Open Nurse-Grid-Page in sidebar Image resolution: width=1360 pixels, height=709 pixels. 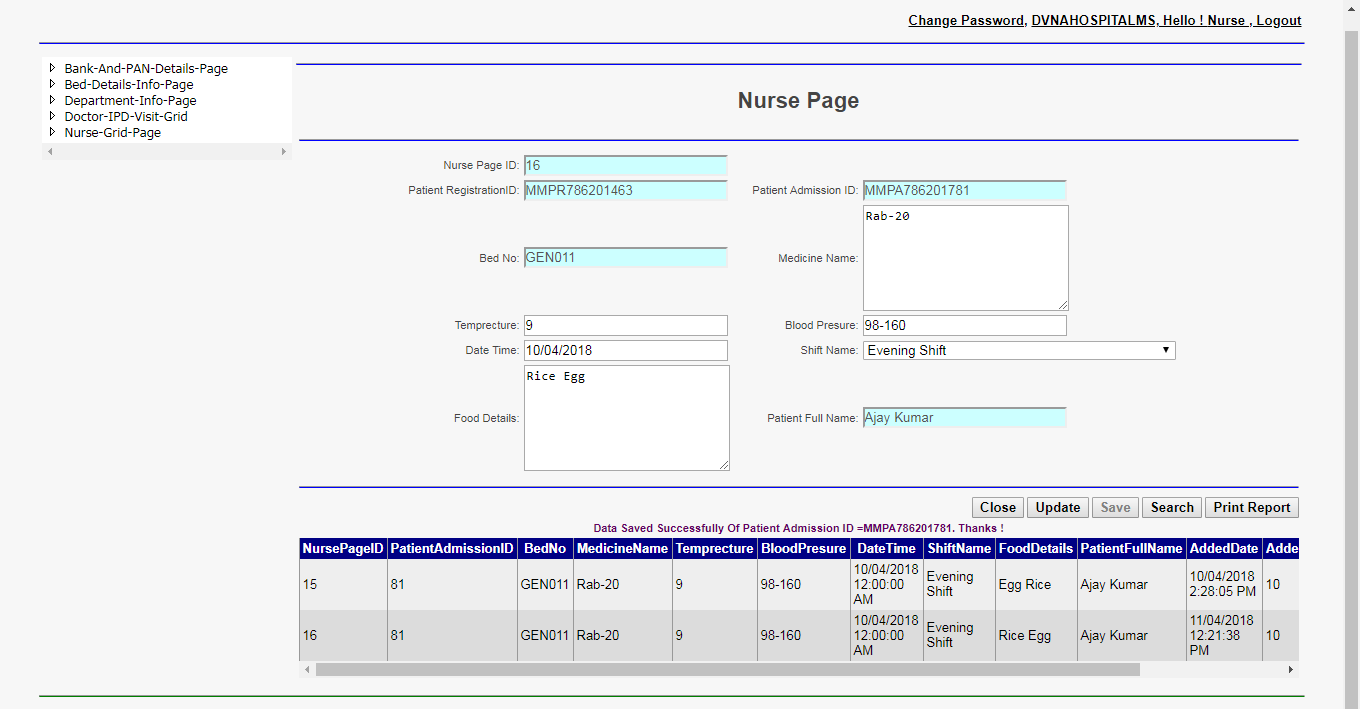(x=112, y=133)
